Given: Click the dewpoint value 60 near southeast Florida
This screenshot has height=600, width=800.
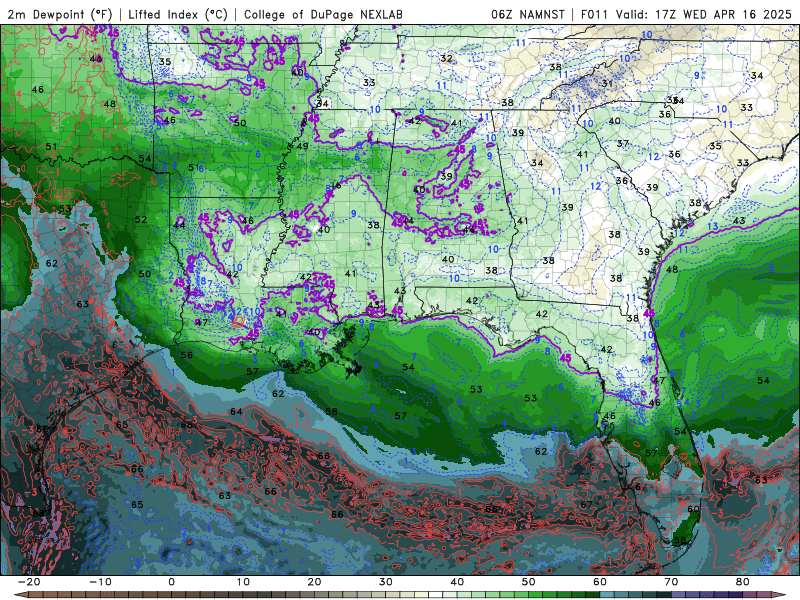Looking at the screenshot, I should (693, 509).
